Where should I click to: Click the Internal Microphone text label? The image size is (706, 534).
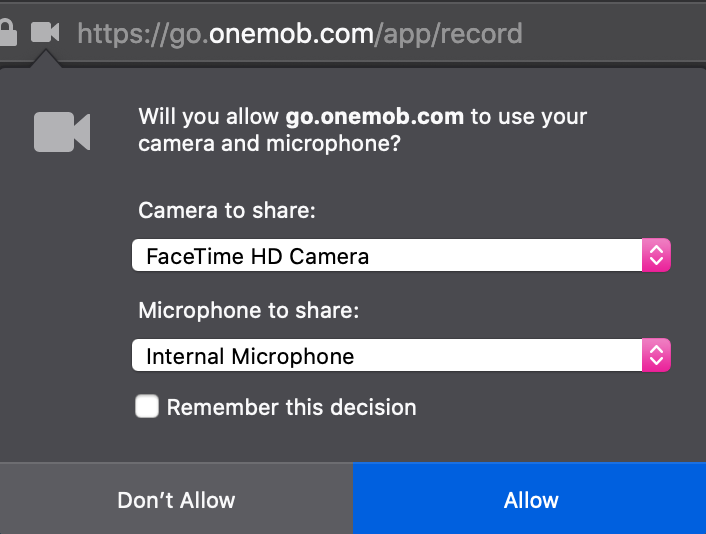pyautogui.click(x=250, y=356)
